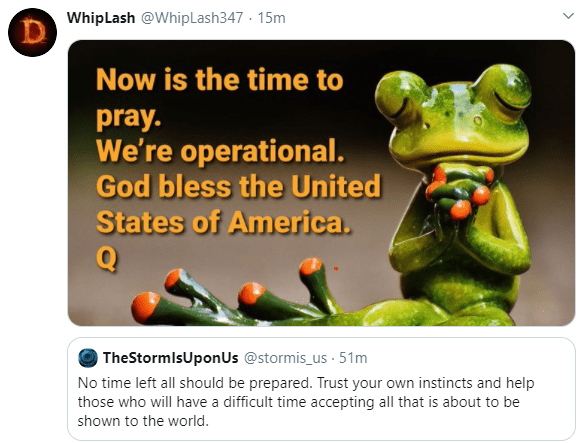
Task: Open the praying frog meme image
Action: click(x=321, y=183)
